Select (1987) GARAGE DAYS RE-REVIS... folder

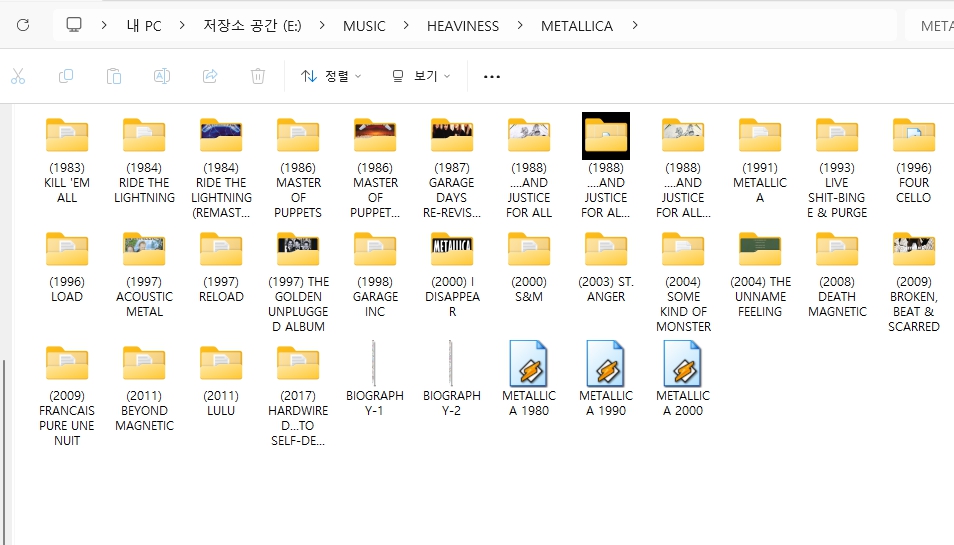pos(452,168)
